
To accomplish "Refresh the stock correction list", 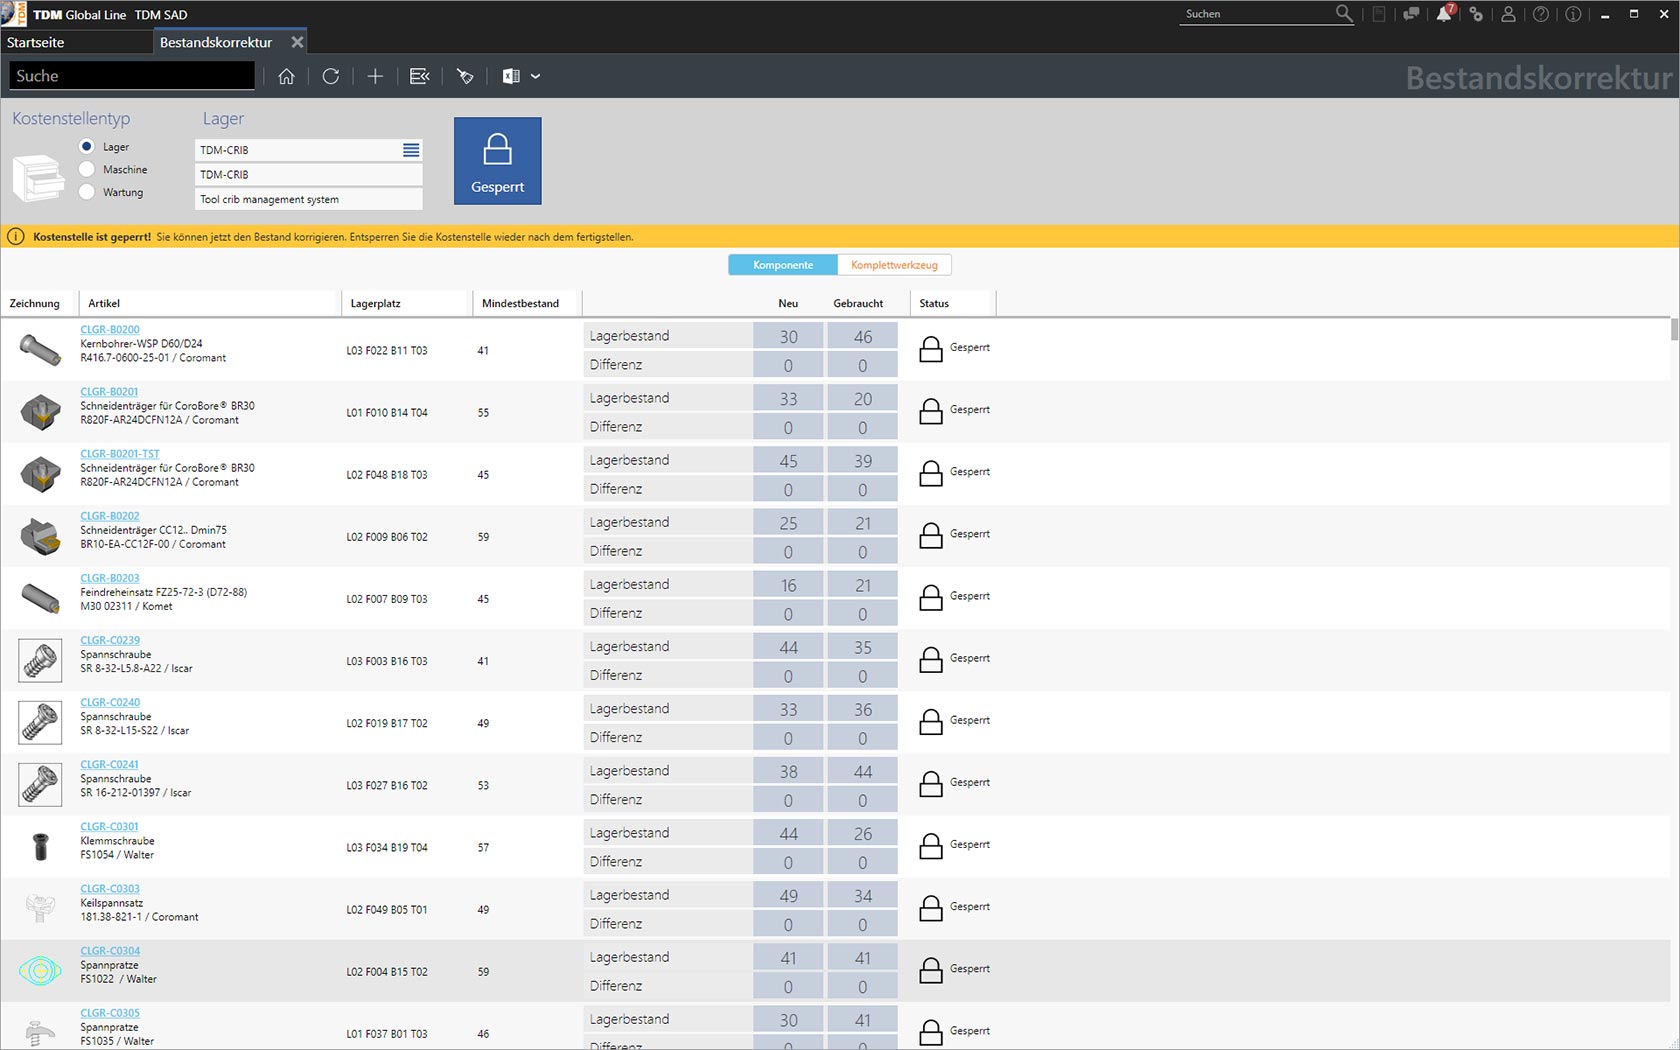I will coord(331,76).
